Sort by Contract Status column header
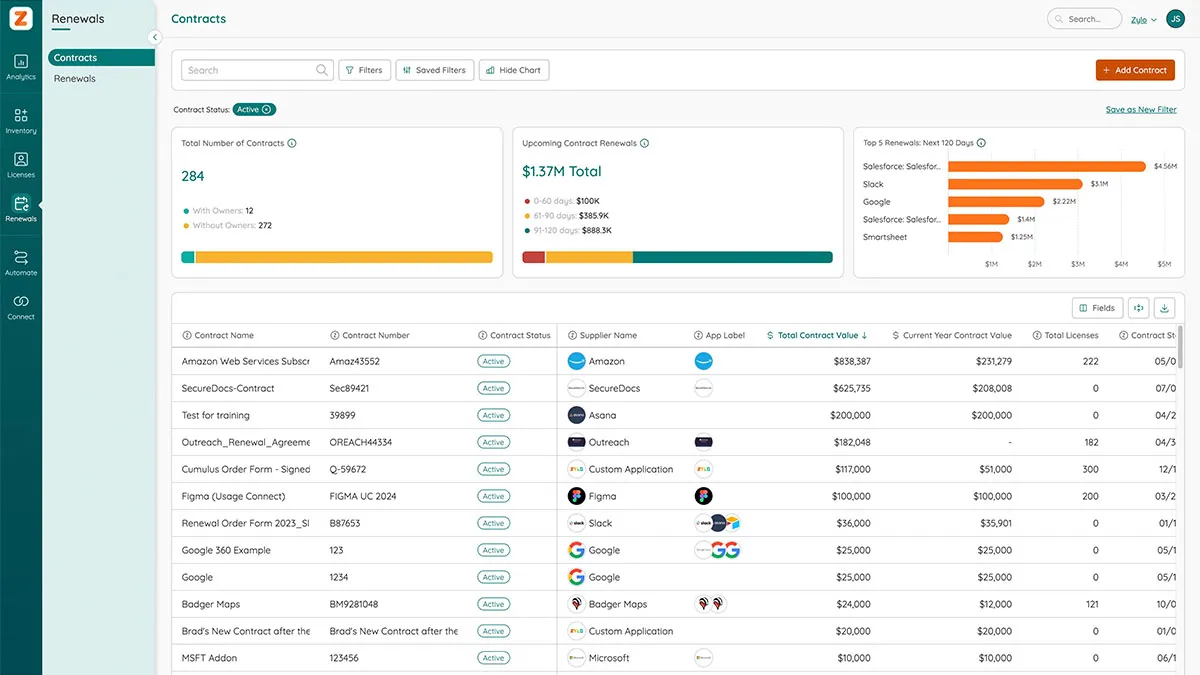Viewport: 1200px width, 675px height. [514, 335]
